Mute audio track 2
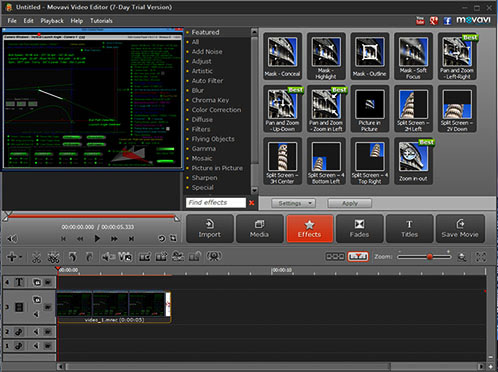The image size is (498, 372). [x=36, y=332]
